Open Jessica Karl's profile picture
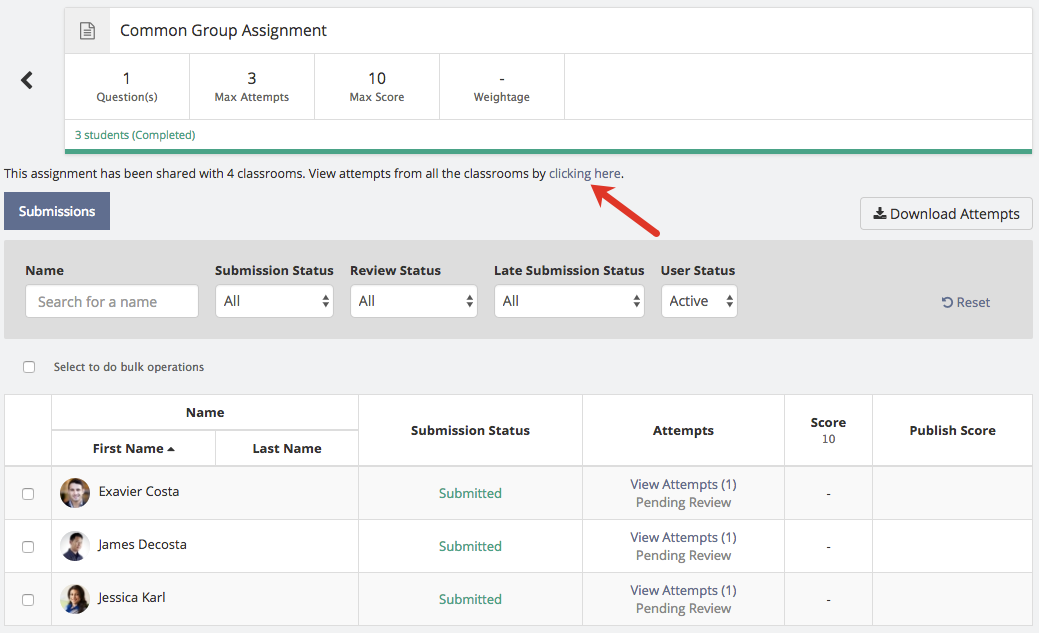This screenshot has width=1039, height=633. (x=75, y=599)
